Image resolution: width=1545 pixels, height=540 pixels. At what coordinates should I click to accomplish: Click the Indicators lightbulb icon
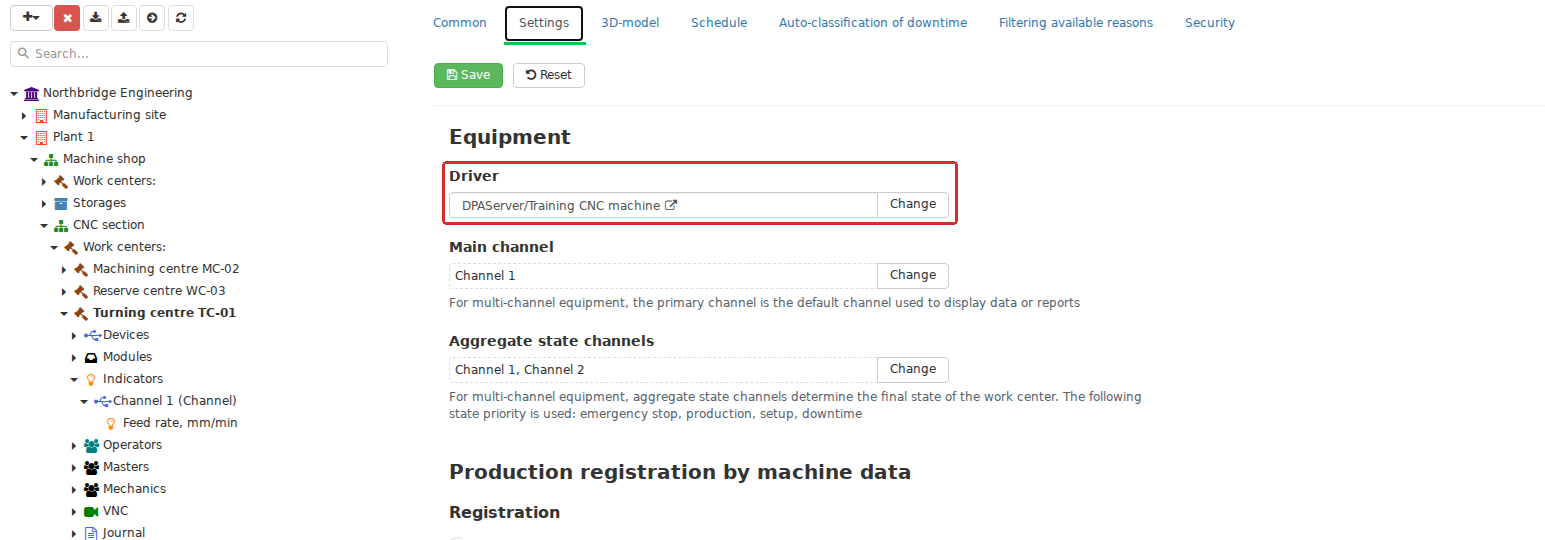tap(91, 379)
